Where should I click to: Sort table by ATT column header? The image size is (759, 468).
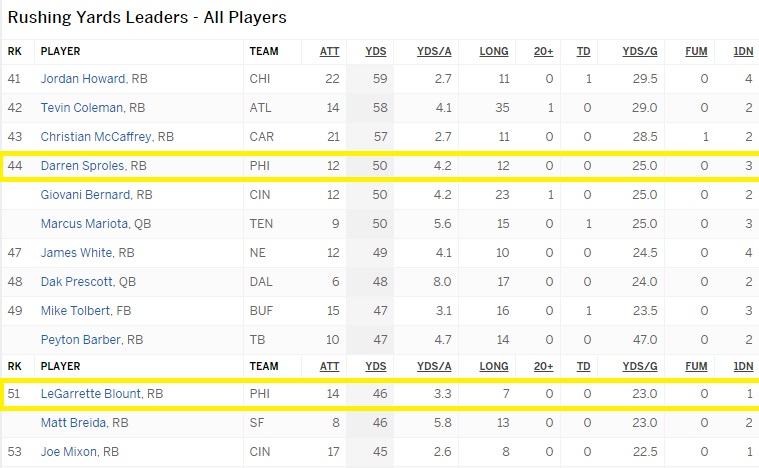[x=329, y=51]
